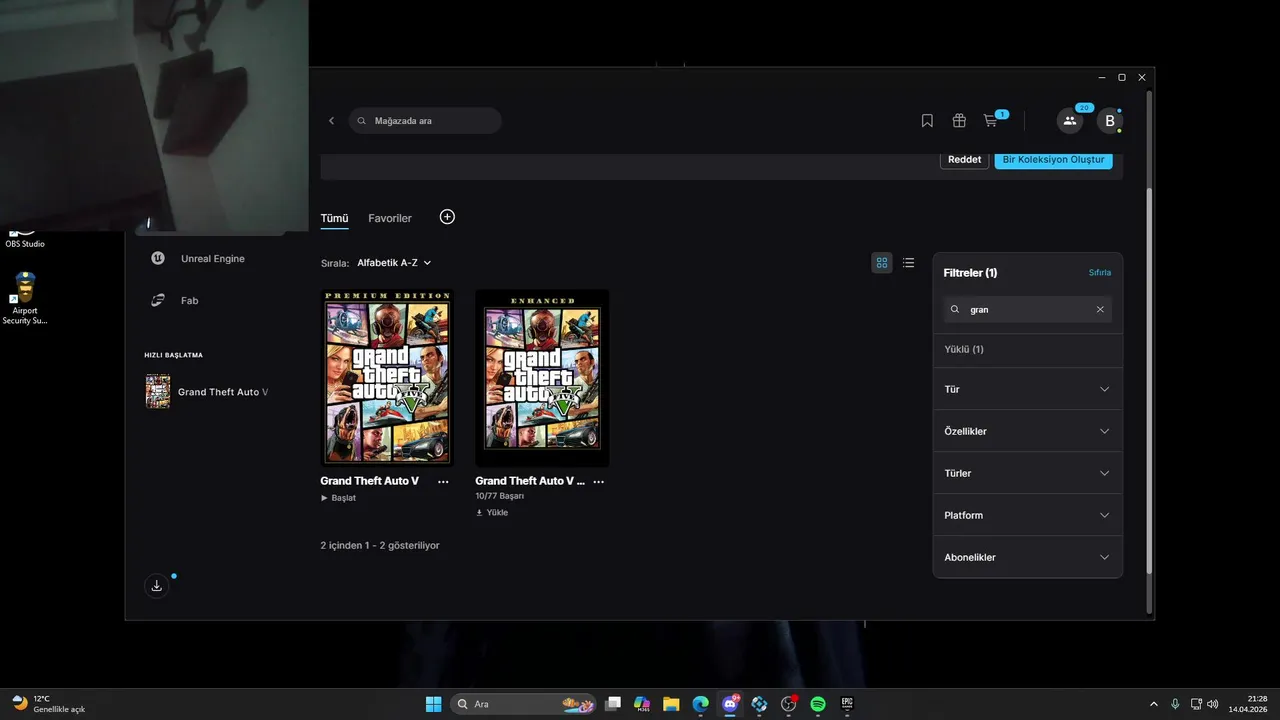The height and width of the screenshot is (720, 1280).
Task: Switch to grid view
Action: [x=882, y=263]
